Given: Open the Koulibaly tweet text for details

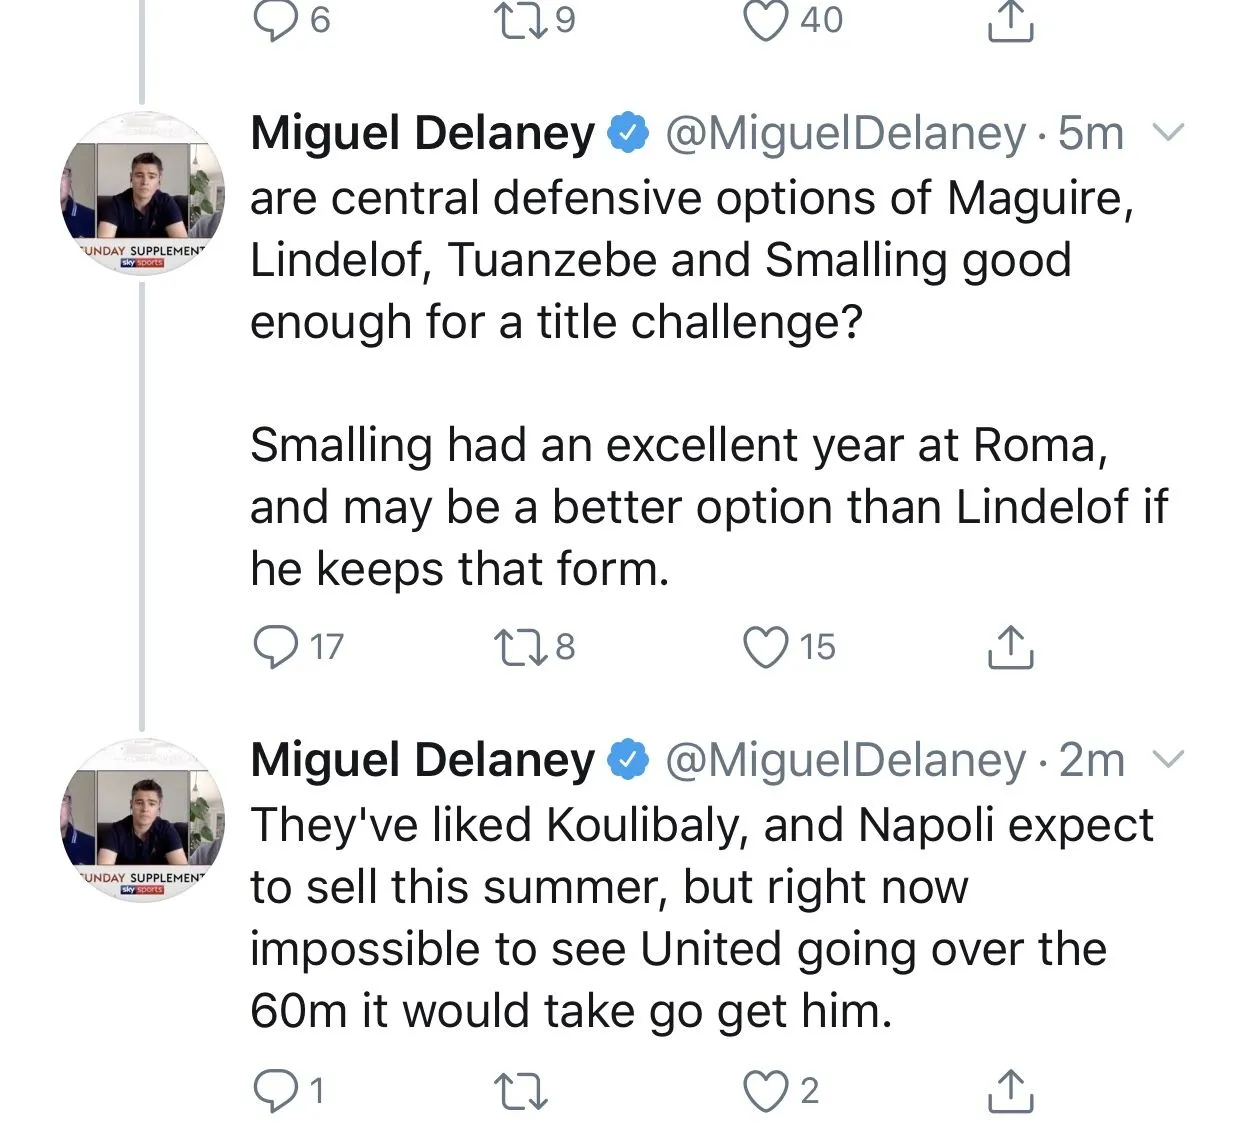Looking at the screenshot, I should [700, 918].
